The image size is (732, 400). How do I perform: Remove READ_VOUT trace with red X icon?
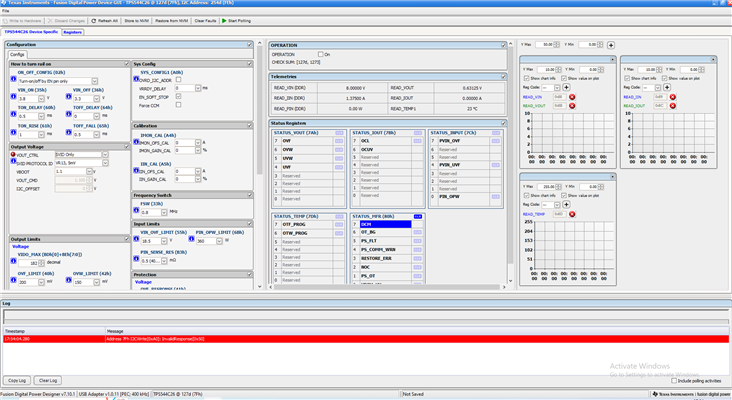click(x=572, y=106)
